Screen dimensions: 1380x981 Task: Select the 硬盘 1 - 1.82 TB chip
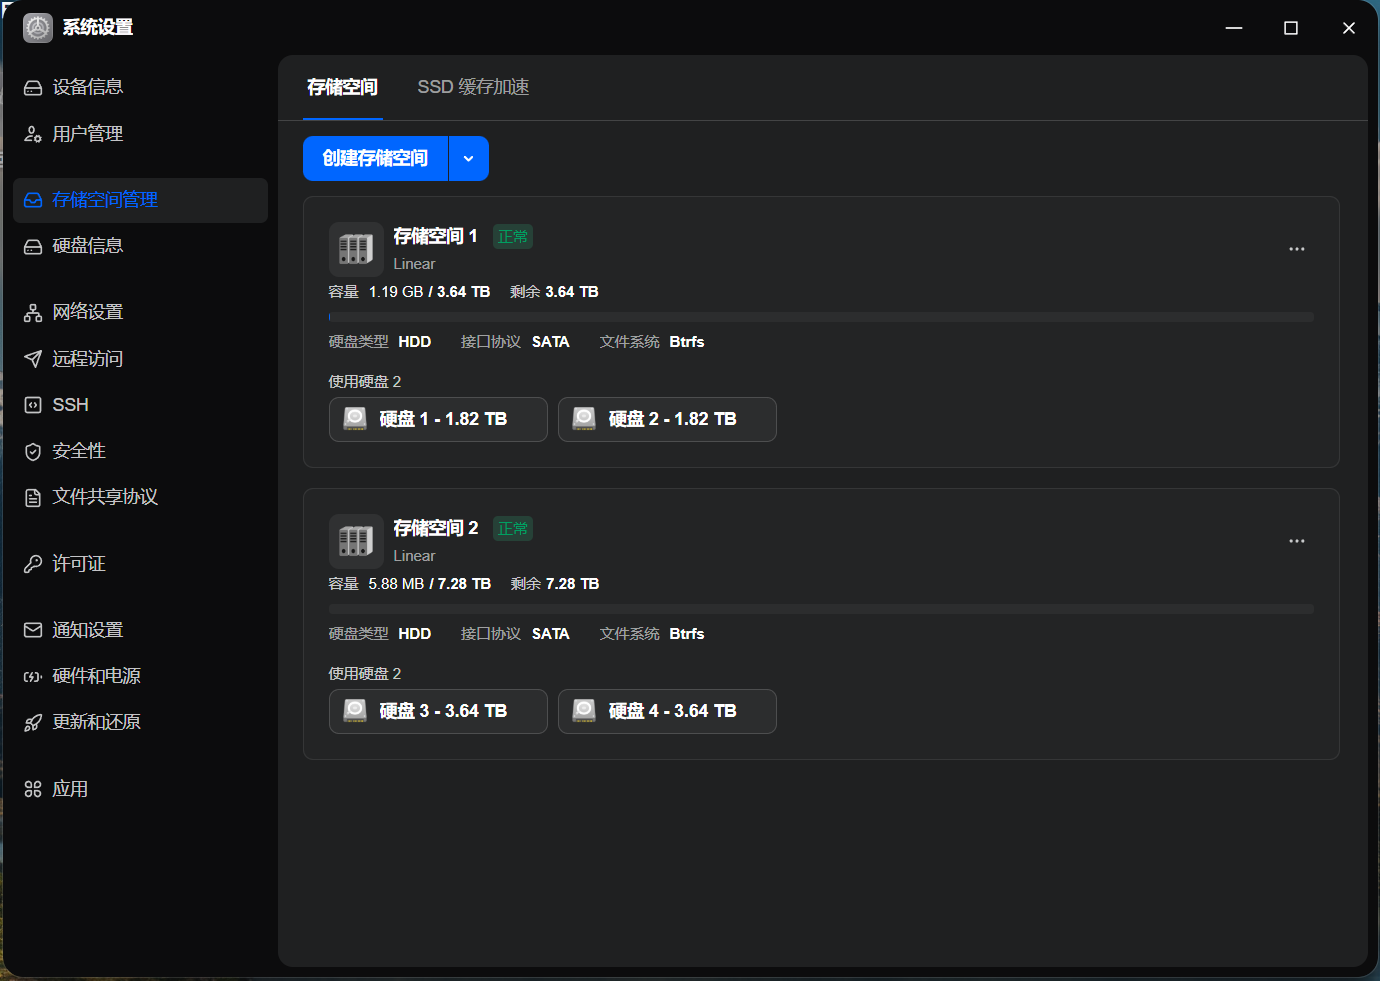click(x=438, y=419)
